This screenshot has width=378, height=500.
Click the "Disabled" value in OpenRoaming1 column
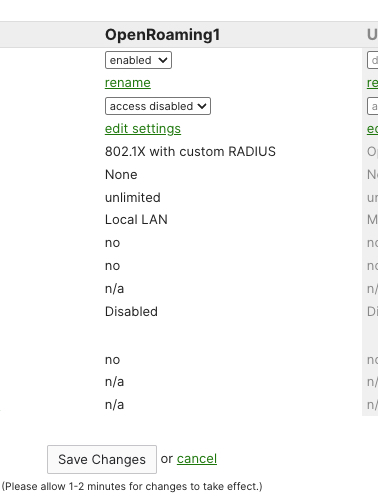tap(131, 311)
